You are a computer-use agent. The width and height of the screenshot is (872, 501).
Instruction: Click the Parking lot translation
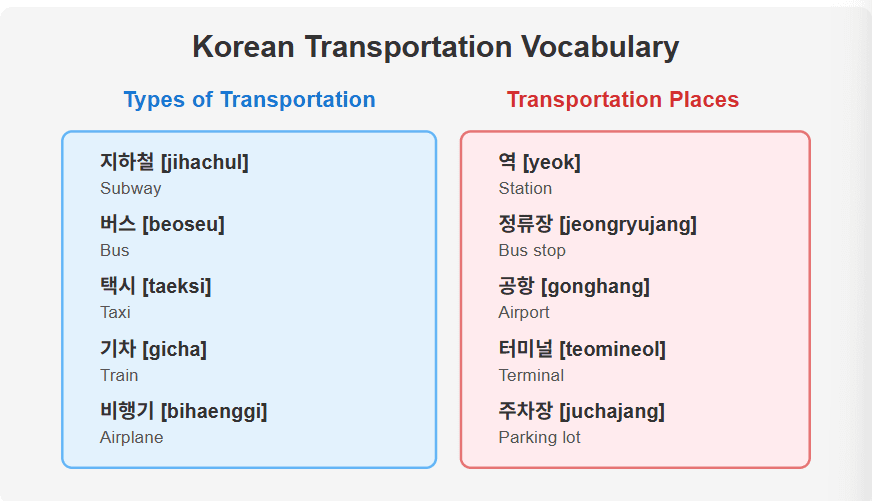pos(539,438)
